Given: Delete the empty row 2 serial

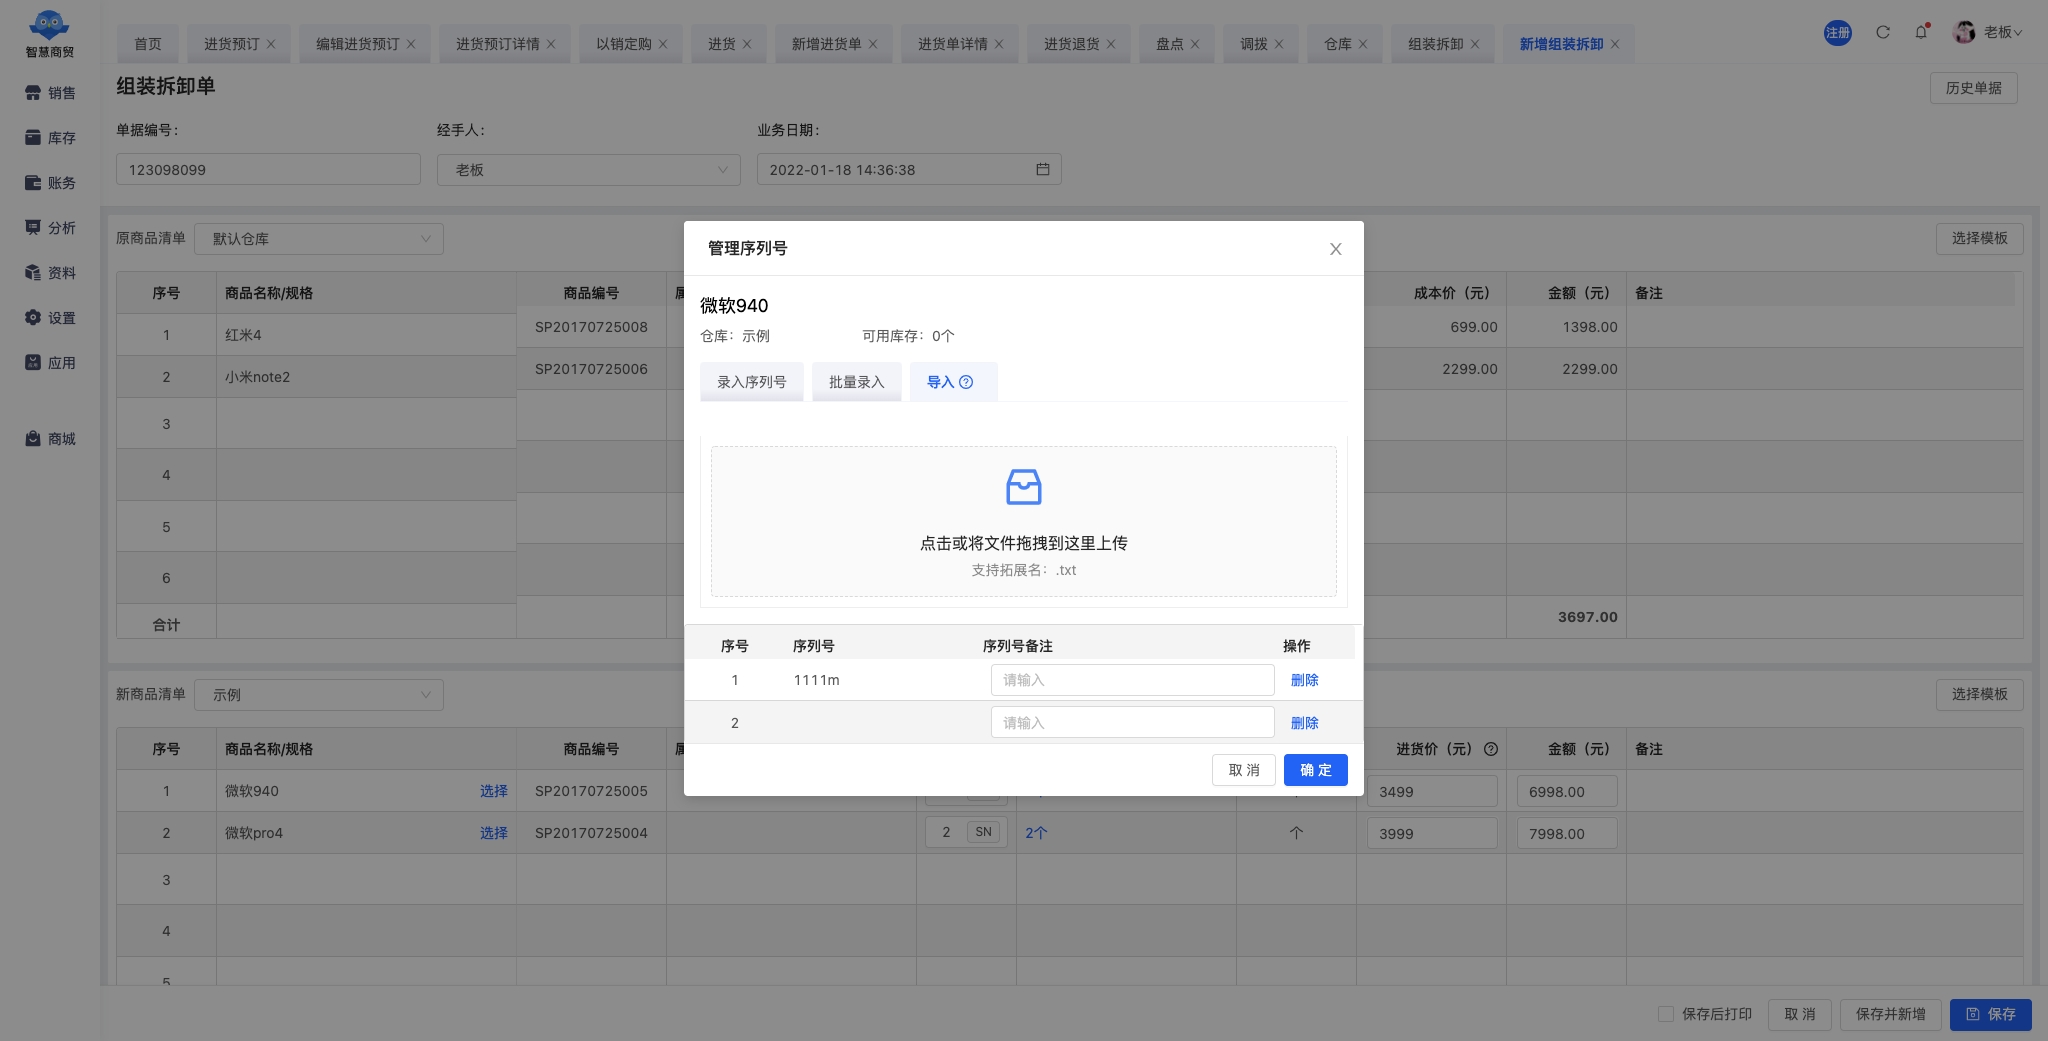Looking at the screenshot, I should pos(1305,723).
